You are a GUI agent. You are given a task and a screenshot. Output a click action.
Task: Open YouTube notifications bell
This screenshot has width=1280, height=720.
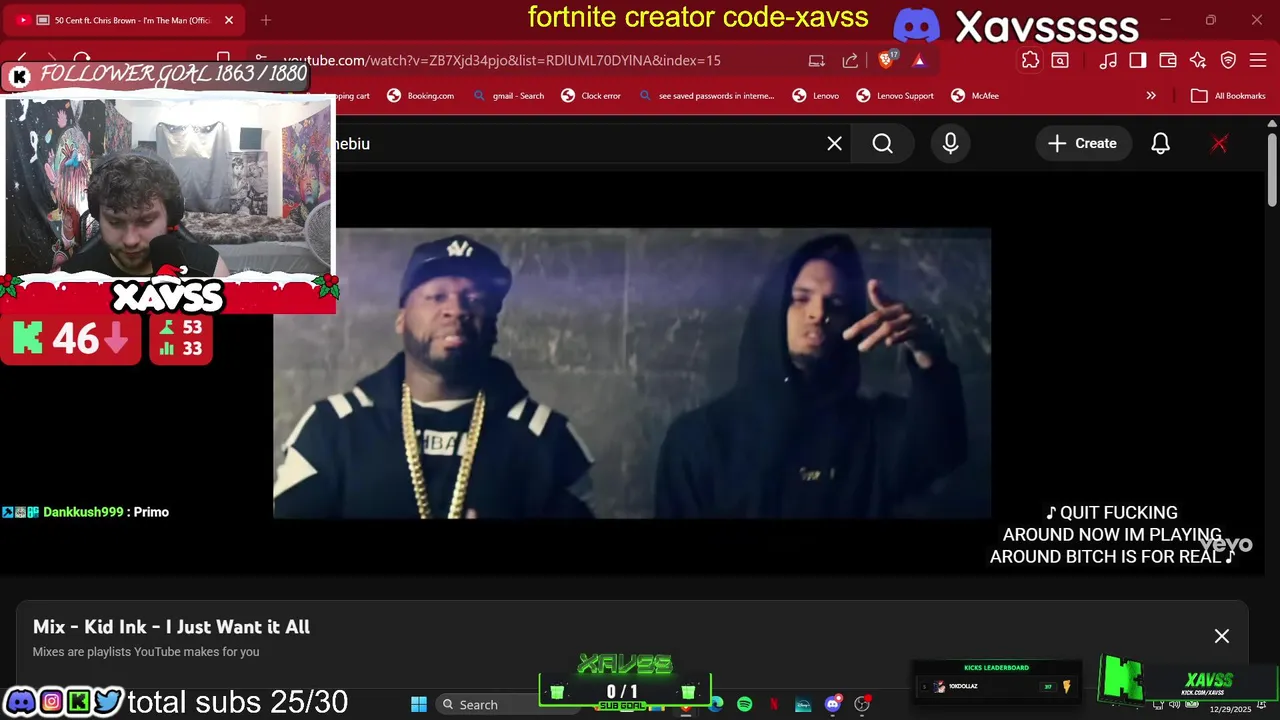point(1160,144)
